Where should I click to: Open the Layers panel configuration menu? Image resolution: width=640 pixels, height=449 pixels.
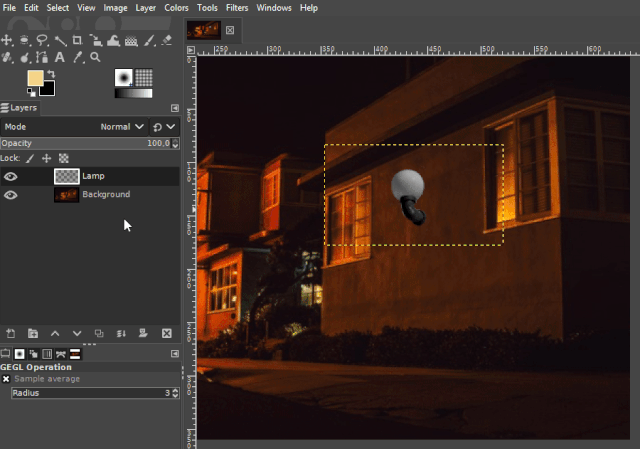click(x=175, y=108)
